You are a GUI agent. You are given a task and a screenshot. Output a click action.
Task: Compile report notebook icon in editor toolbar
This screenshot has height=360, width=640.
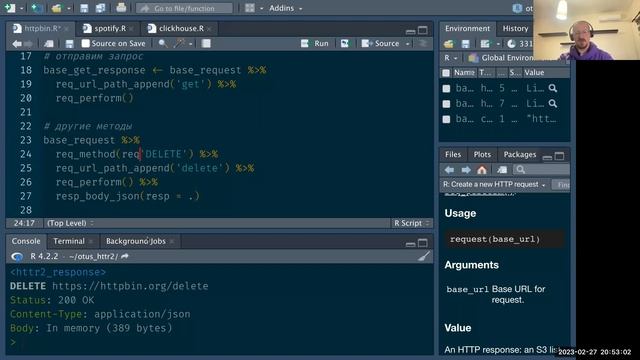click(206, 43)
